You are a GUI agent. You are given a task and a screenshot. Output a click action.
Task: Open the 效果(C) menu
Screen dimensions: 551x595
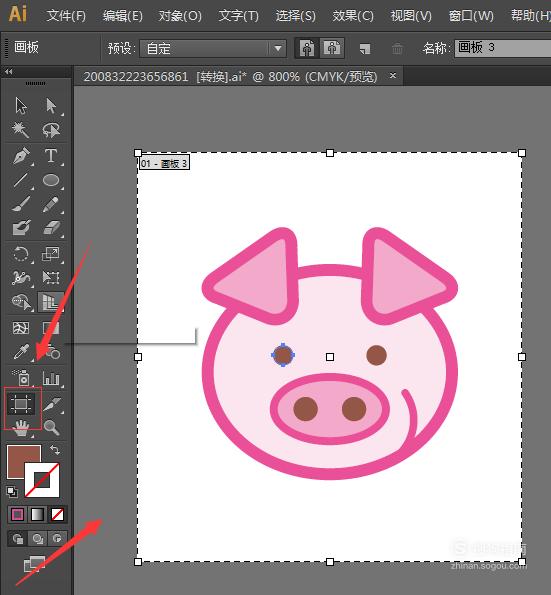click(353, 16)
